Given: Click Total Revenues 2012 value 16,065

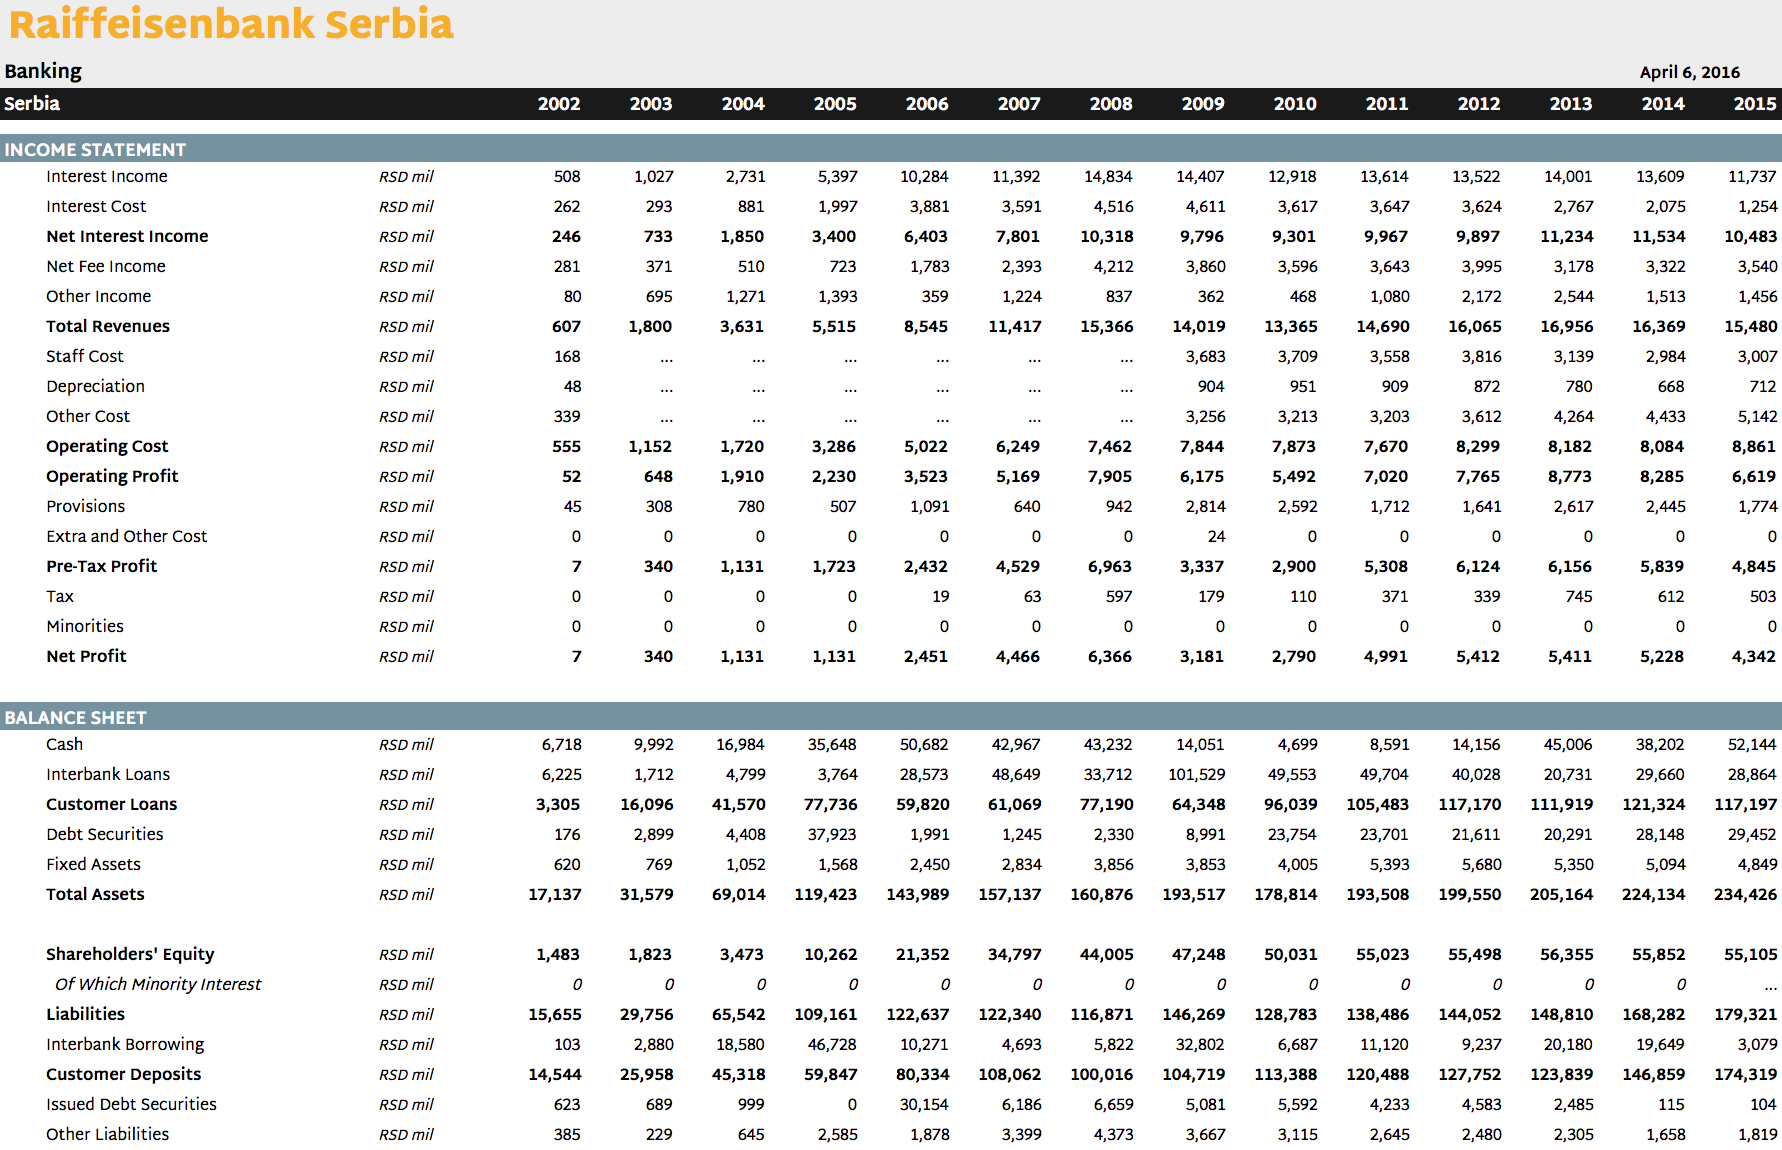Looking at the screenshot, I should tap(1474, 327).
